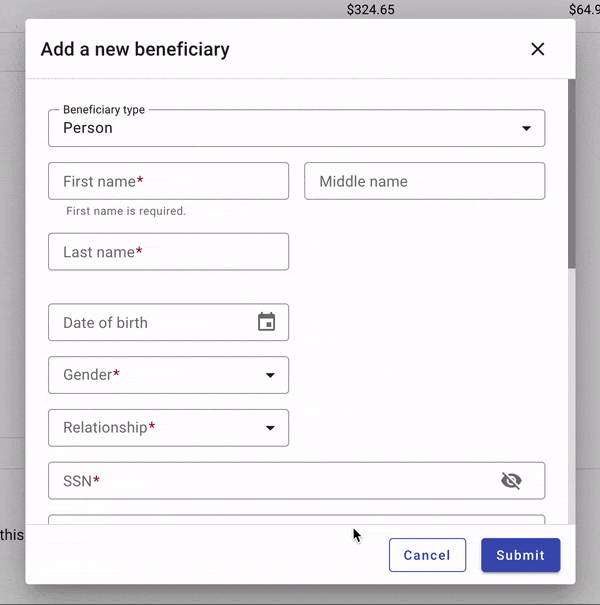Click the Relationship dropdown arrow icon
Screen dimensions: 600x605
point(270,428)
